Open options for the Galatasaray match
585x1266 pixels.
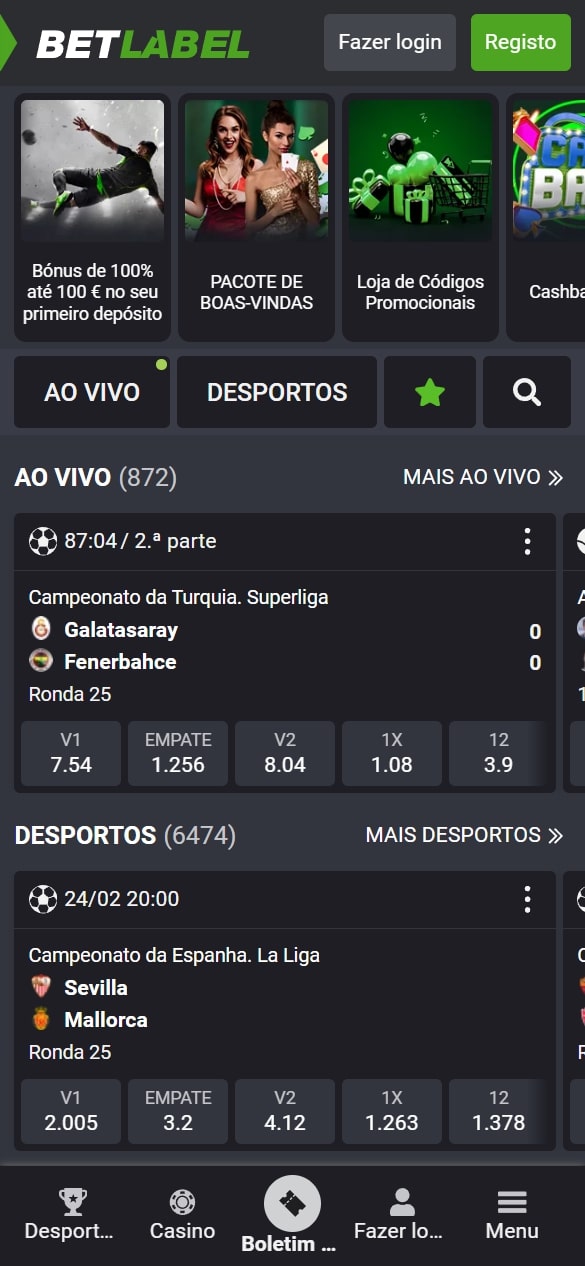pos(527,541)
